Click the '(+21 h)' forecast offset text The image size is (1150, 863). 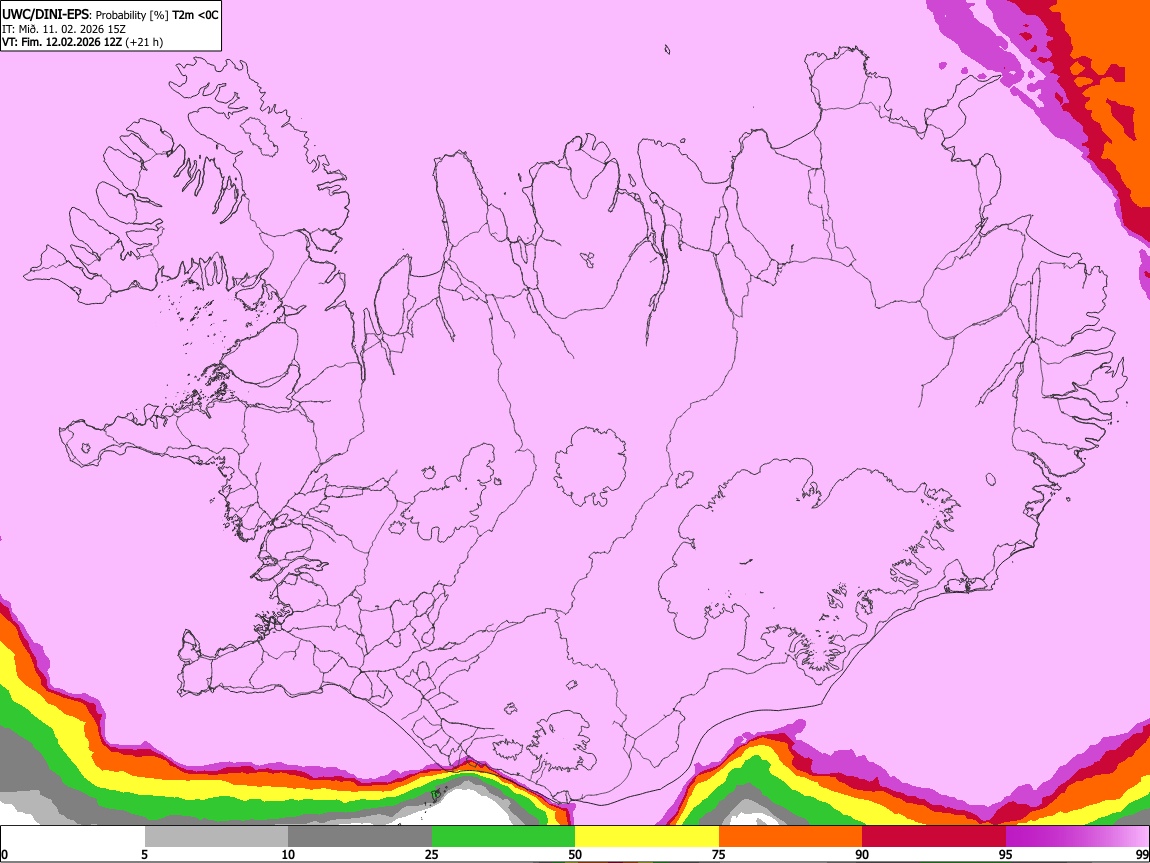[144, 42]
